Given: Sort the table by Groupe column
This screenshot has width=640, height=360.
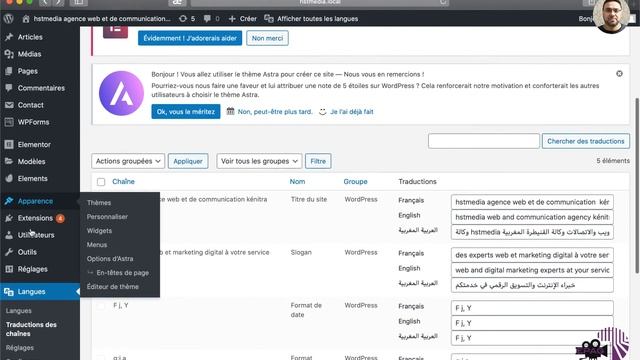Looking at the screenshot, I should 355,182.
